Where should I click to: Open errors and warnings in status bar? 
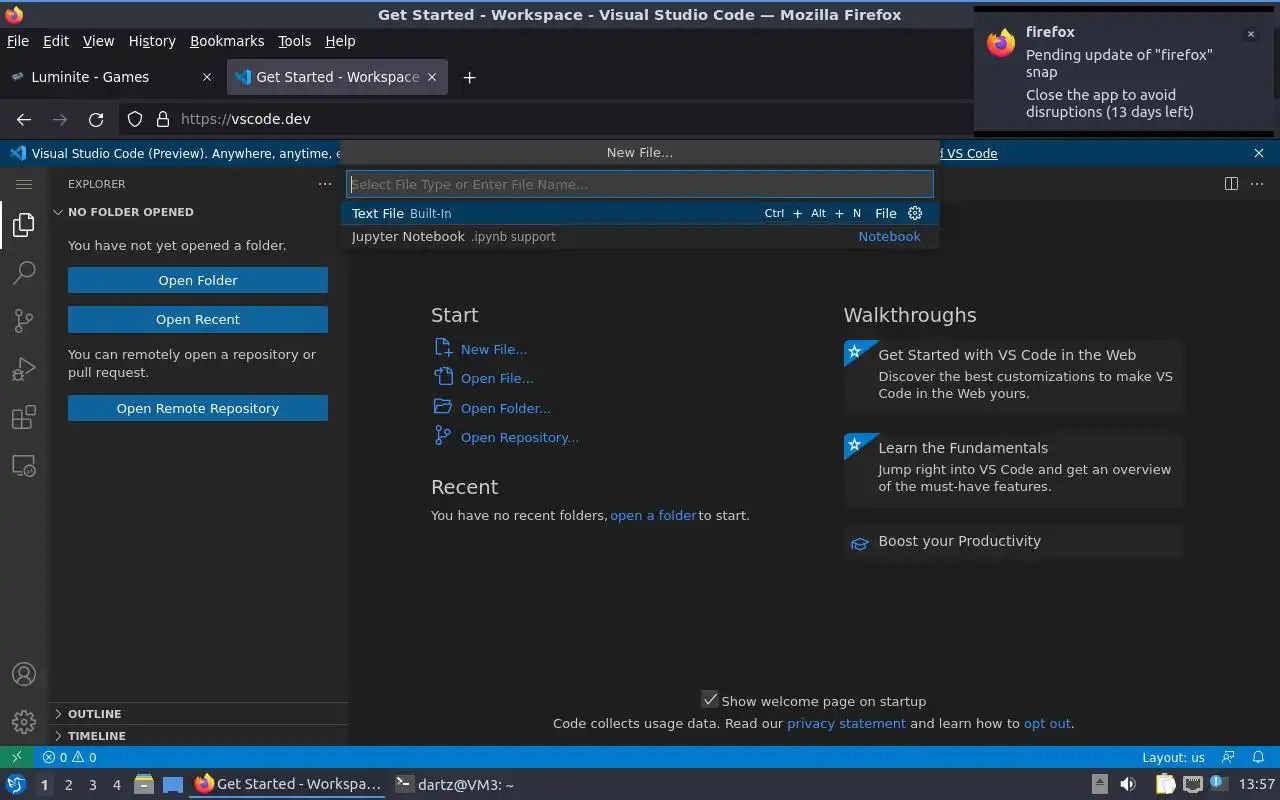[x=69, y=757]
